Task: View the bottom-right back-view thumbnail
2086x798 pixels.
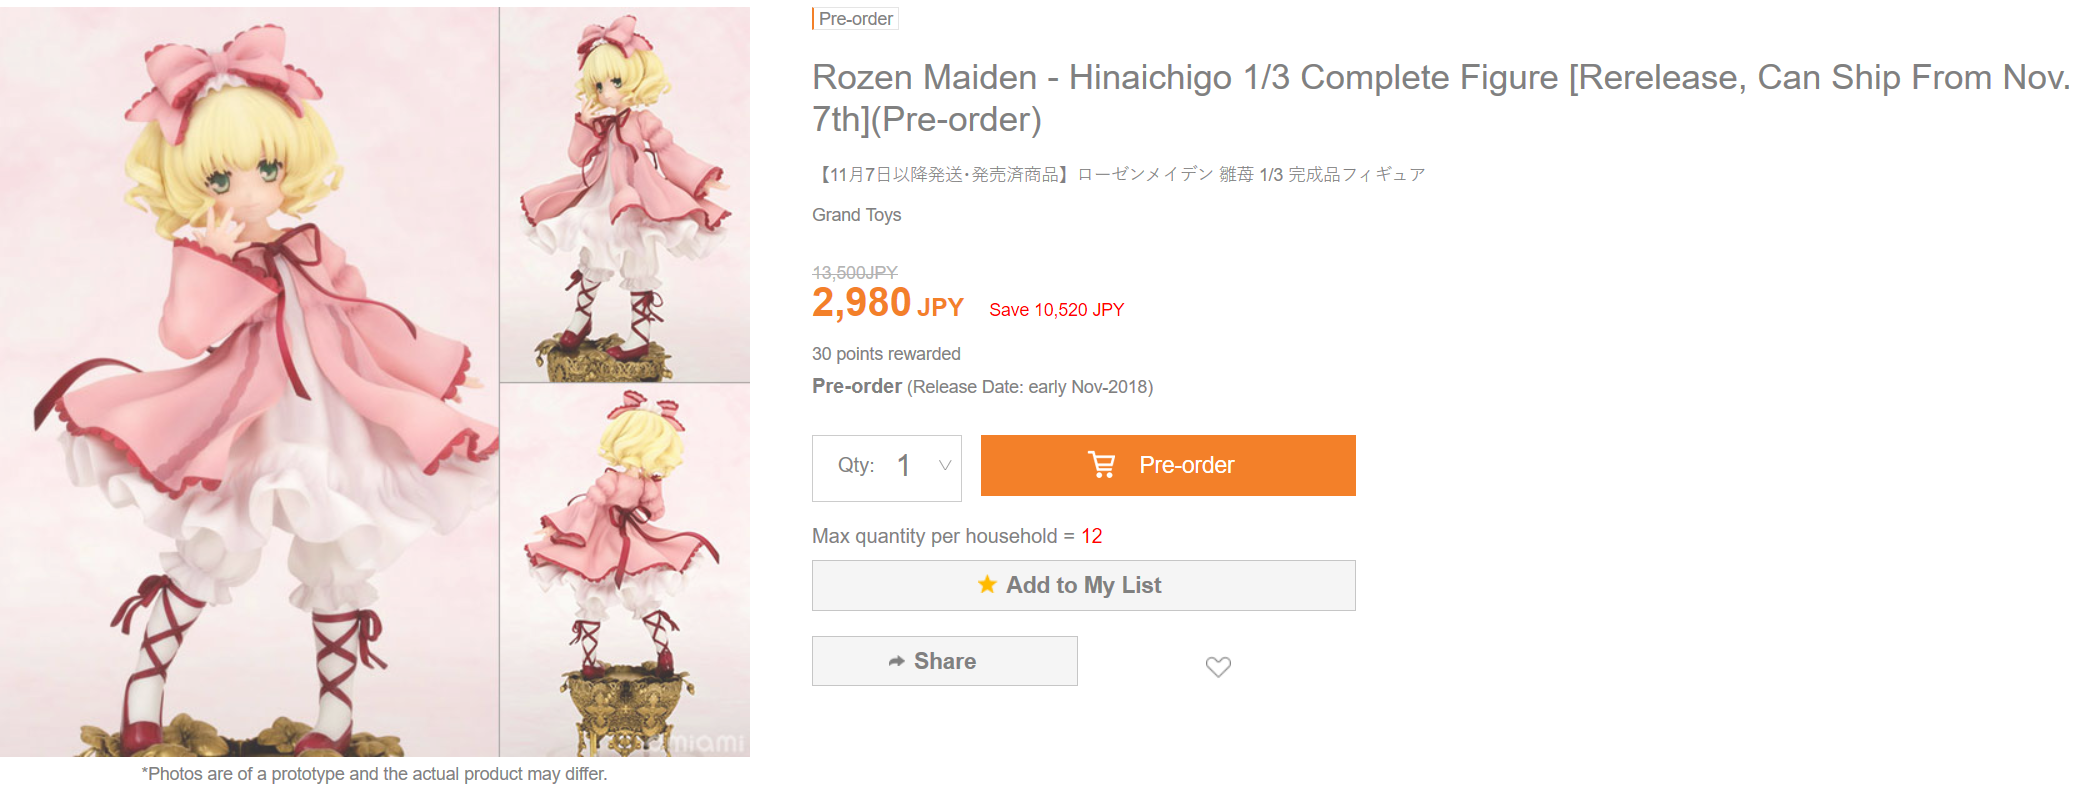Action: (625, 570)
